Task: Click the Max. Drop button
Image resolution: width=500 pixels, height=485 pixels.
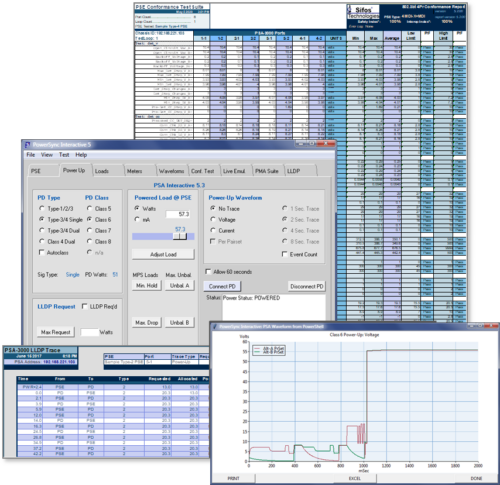Action: coord(147,322)
